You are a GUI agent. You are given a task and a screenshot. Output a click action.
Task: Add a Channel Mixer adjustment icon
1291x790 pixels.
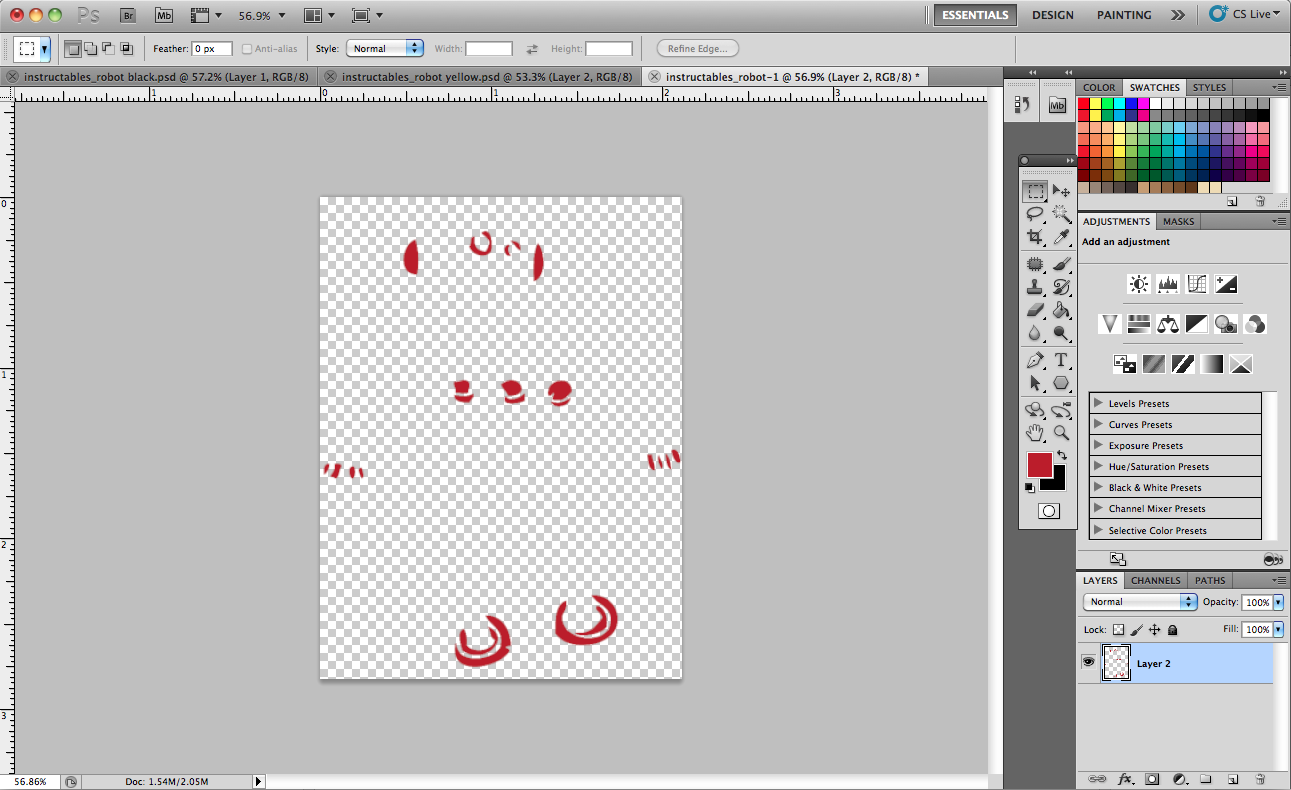click(1255, 324)
